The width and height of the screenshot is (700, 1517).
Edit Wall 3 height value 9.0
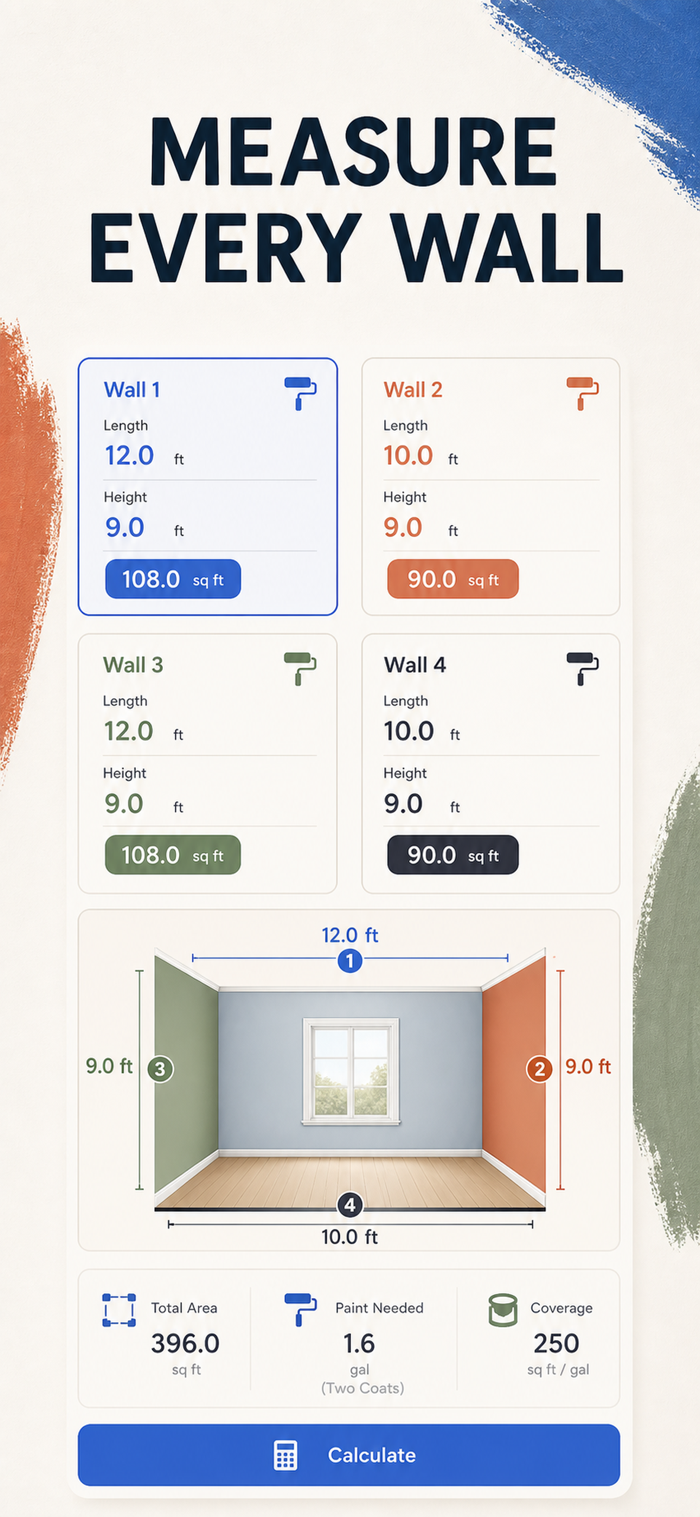124,804
